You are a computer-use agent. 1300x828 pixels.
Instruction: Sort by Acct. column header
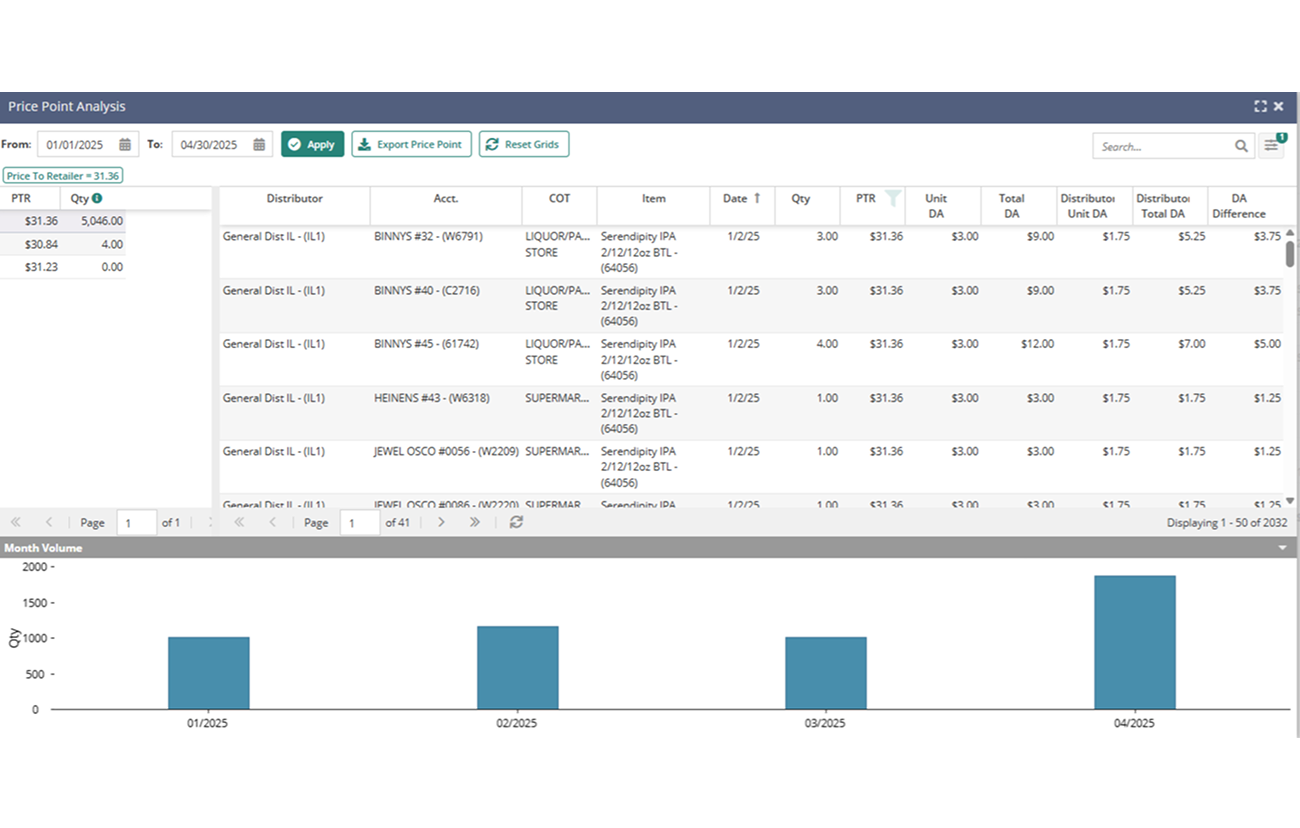pos(446,206)
